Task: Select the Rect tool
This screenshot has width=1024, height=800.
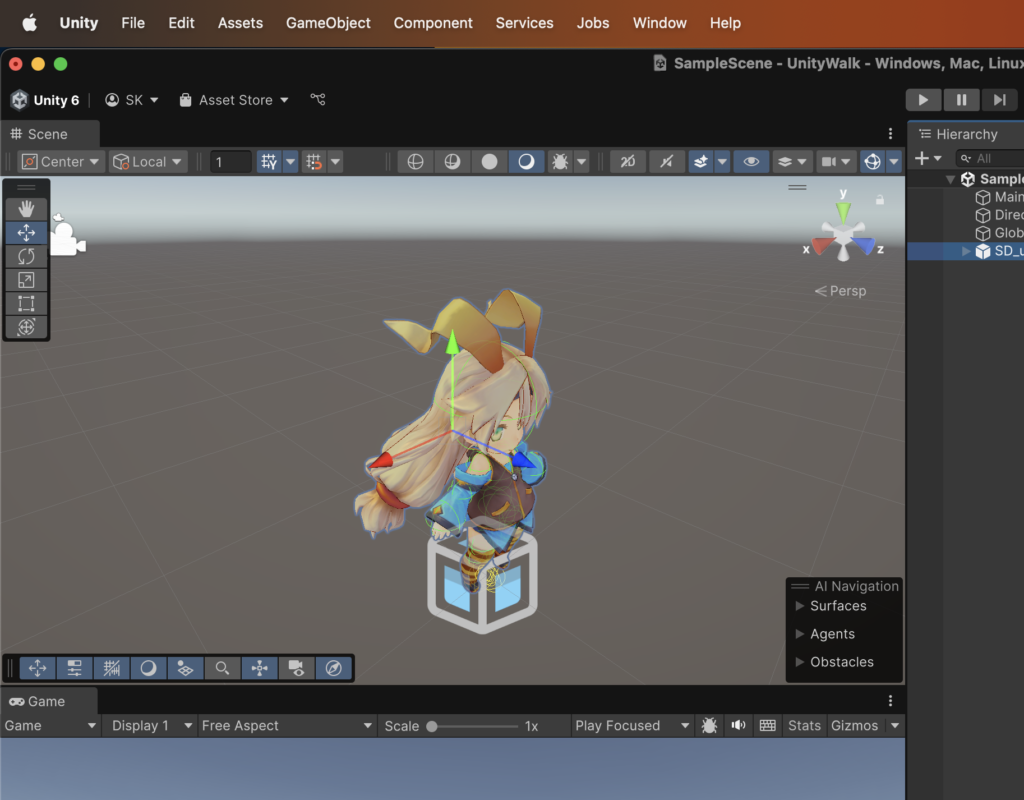Action: click(x=26, y=304)
